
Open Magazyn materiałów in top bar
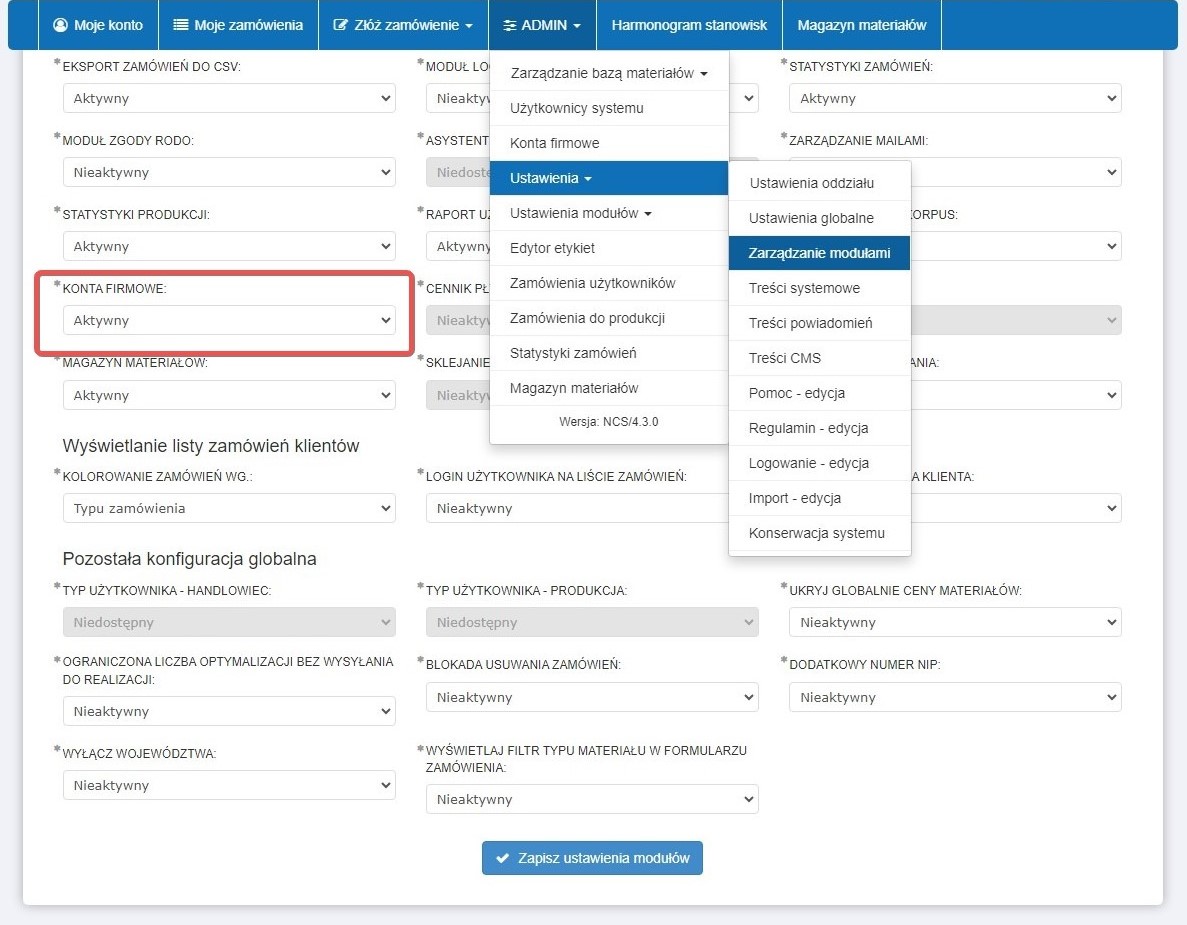[x=861, y=25]
